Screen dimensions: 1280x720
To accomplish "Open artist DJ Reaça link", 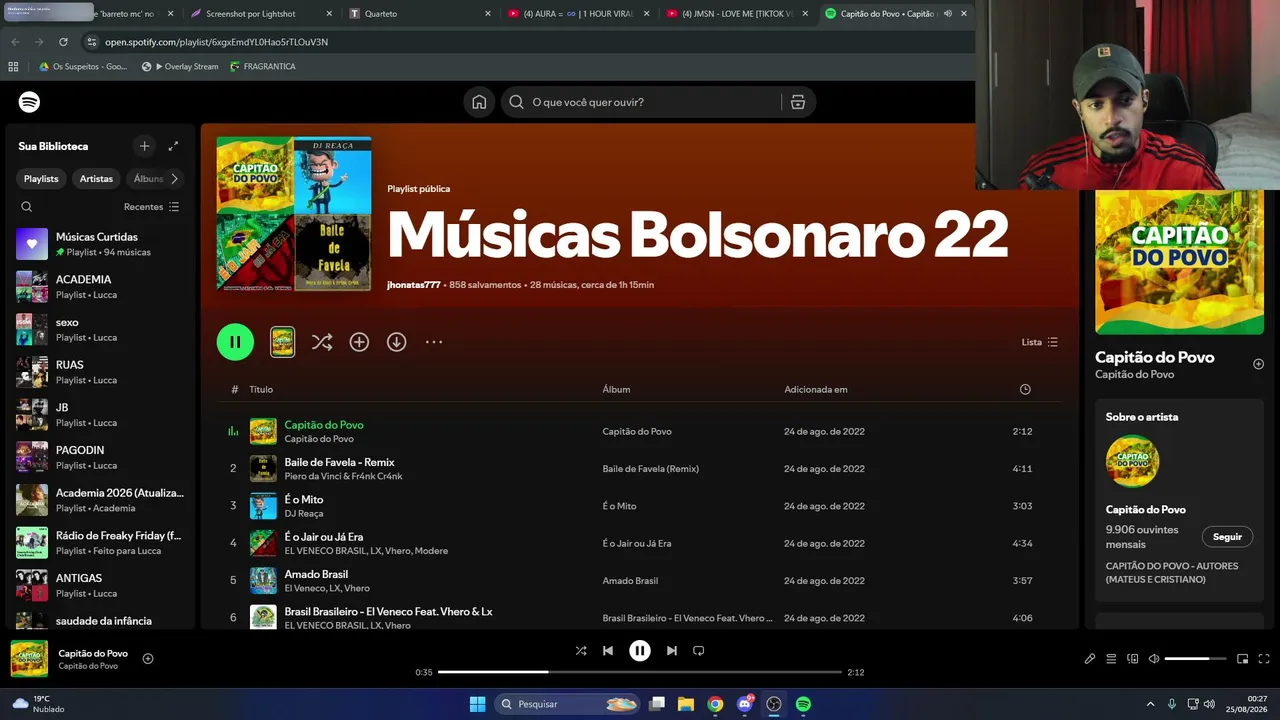I will pos(304,514).
